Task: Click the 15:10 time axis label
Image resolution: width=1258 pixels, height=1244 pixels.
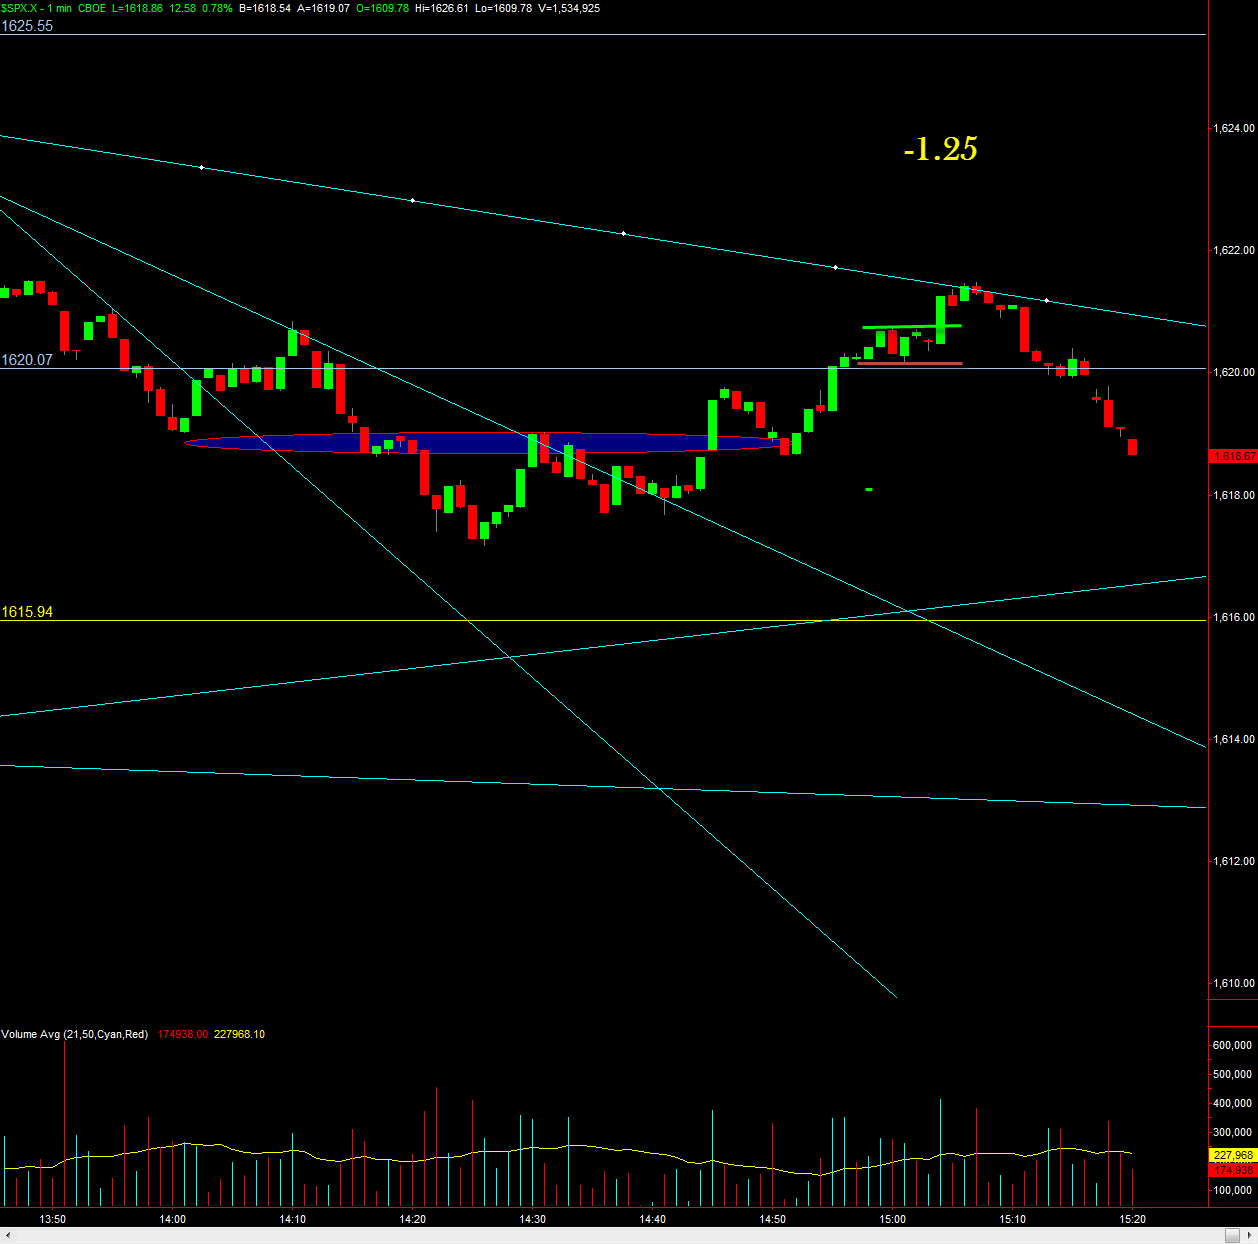Action: [1013, 1219]
